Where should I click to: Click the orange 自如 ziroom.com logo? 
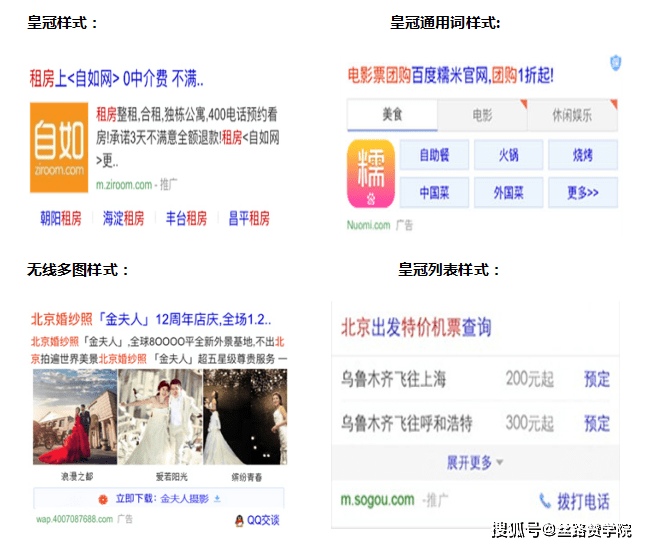tap(59, 147)
